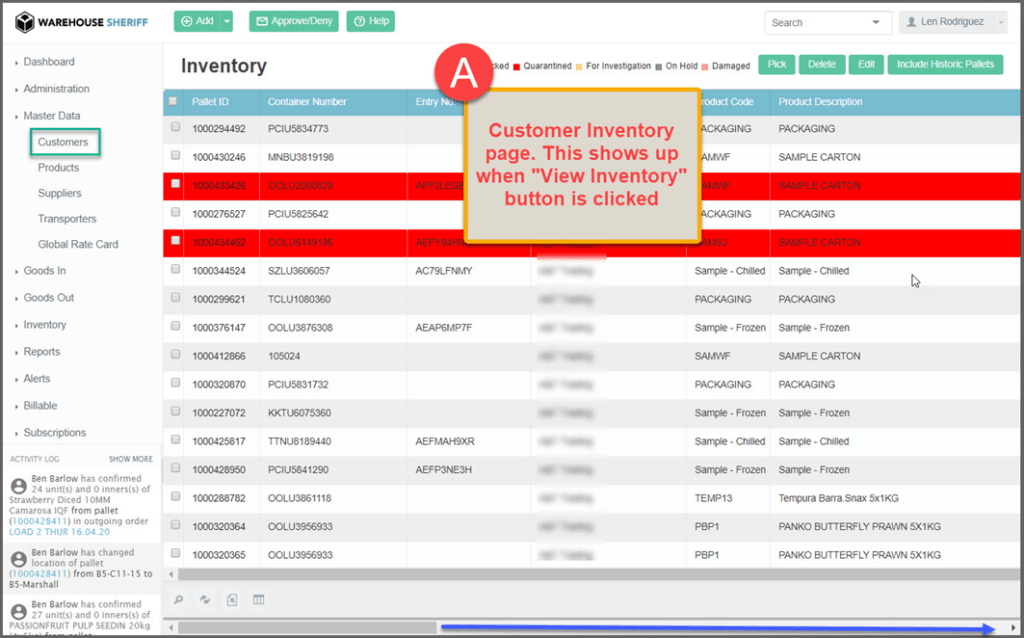Click the Container Number column header
1024x638 pixels.
pos(307,102)
